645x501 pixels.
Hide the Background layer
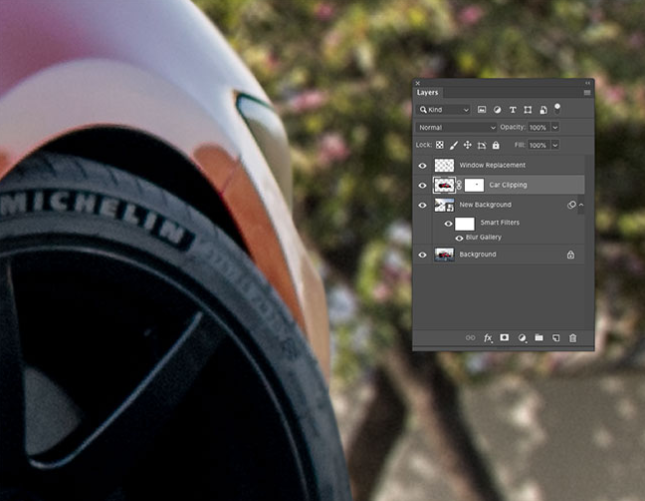422,255
